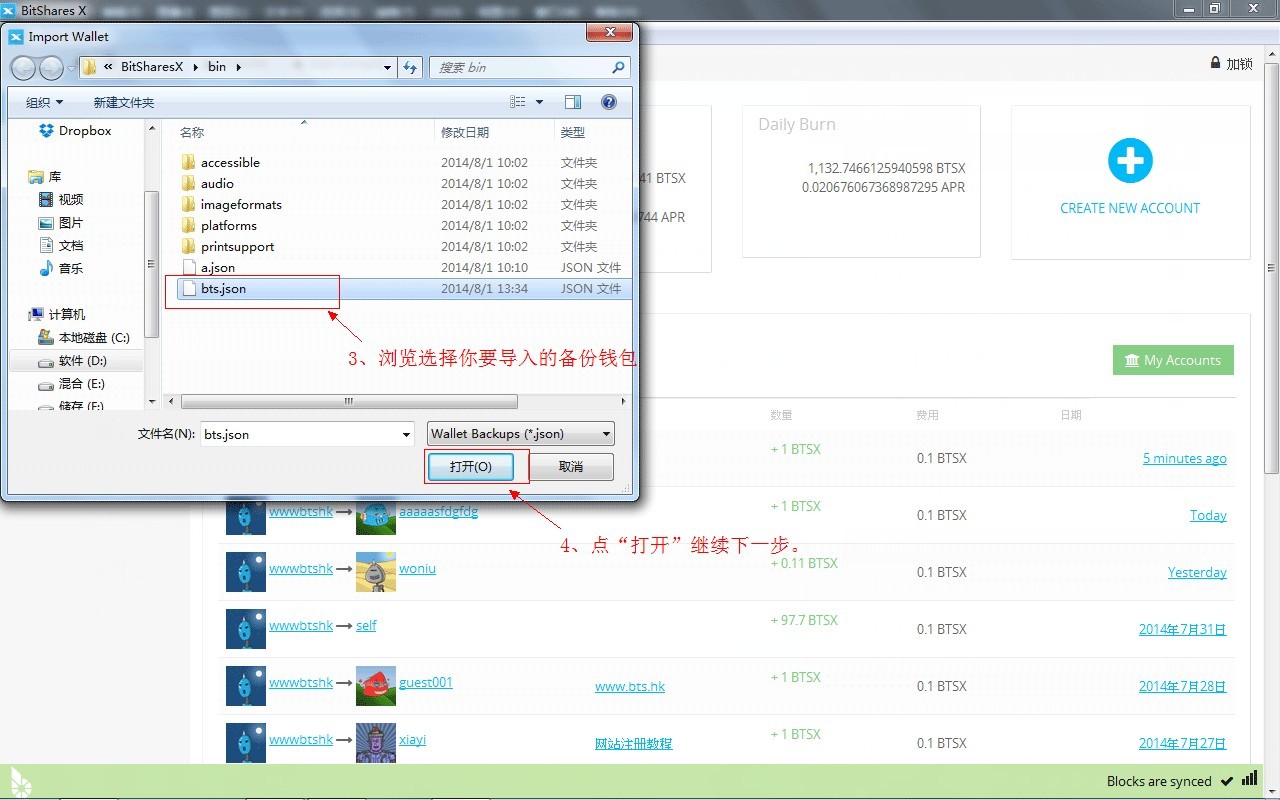Open the self account link
The width and height of the screenshot is (1280, 800).
[x=366, y=626]
